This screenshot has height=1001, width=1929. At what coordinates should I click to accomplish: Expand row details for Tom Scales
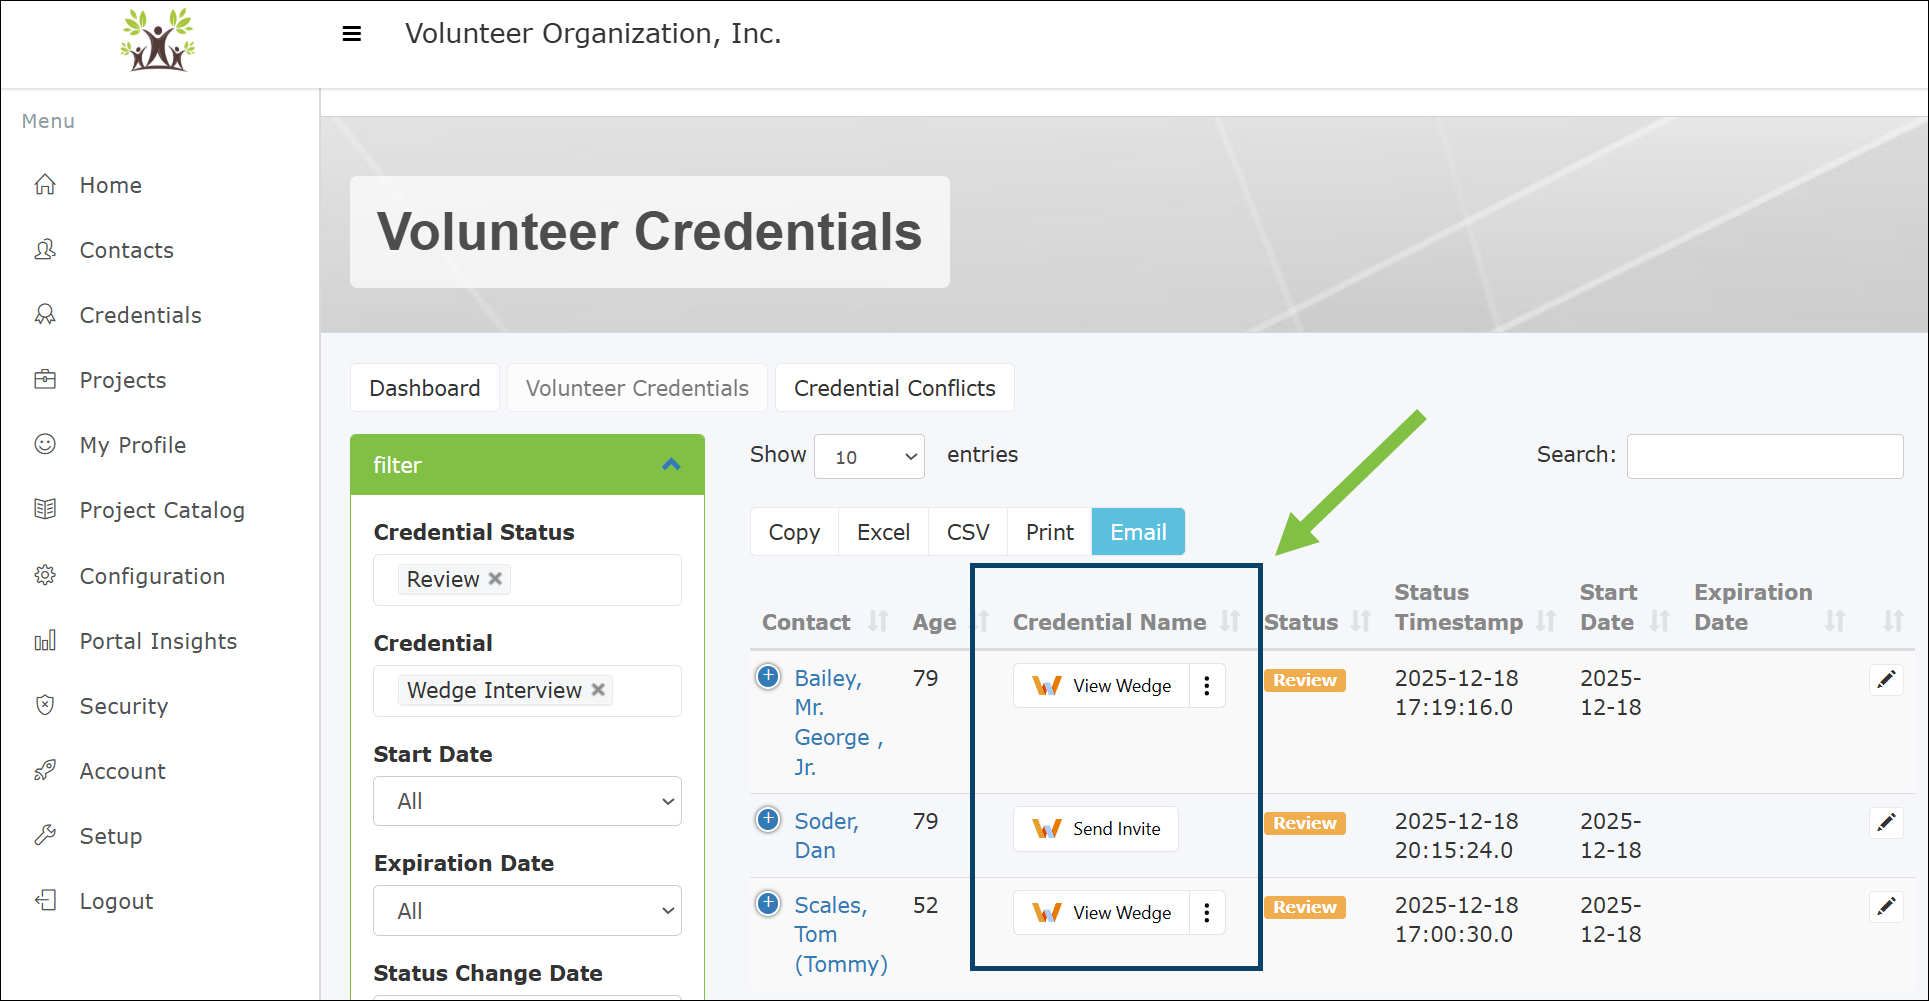tap(768, 904)
